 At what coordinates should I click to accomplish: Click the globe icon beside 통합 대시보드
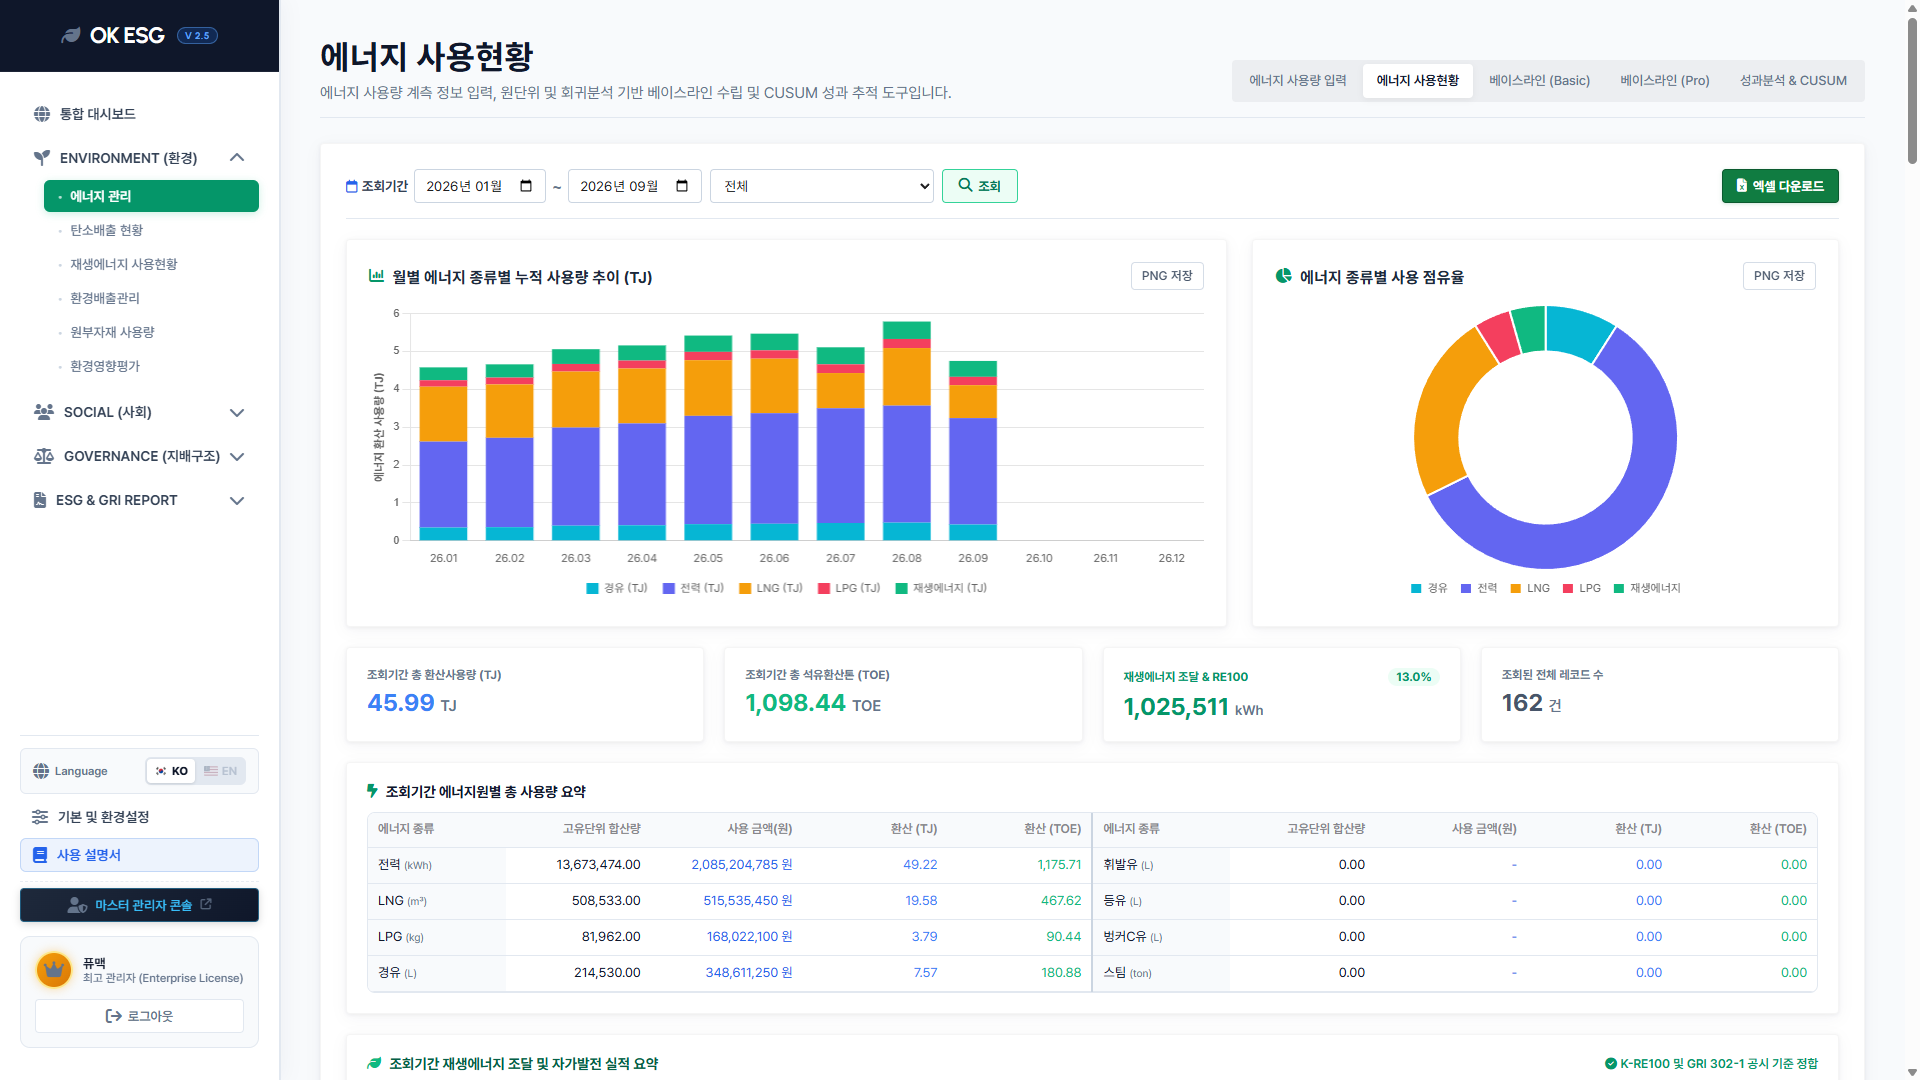point(42,114)
